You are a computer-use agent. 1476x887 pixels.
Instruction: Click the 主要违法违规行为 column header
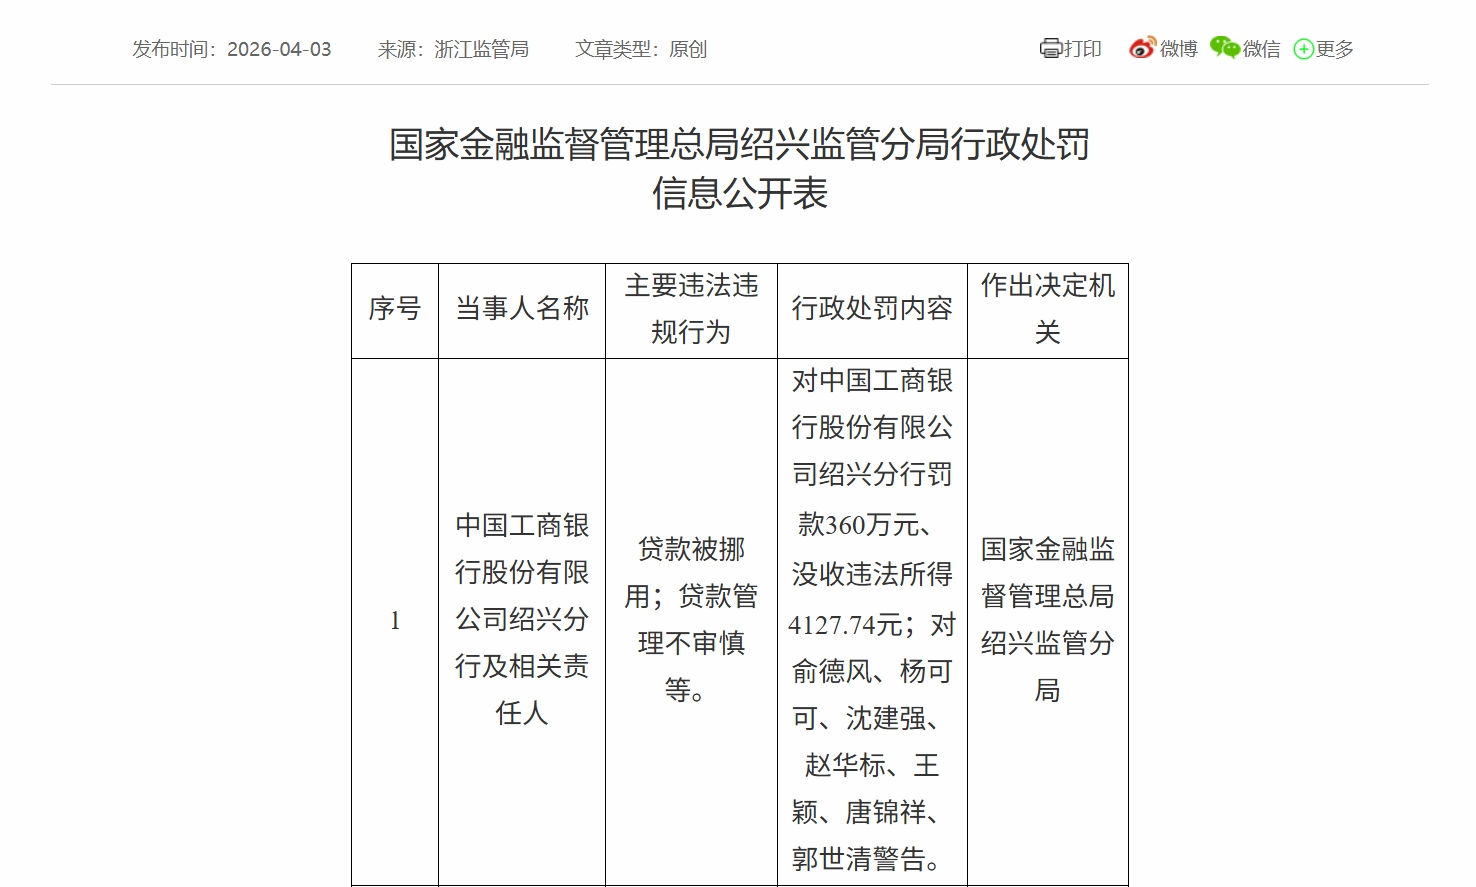coord(691,309)
